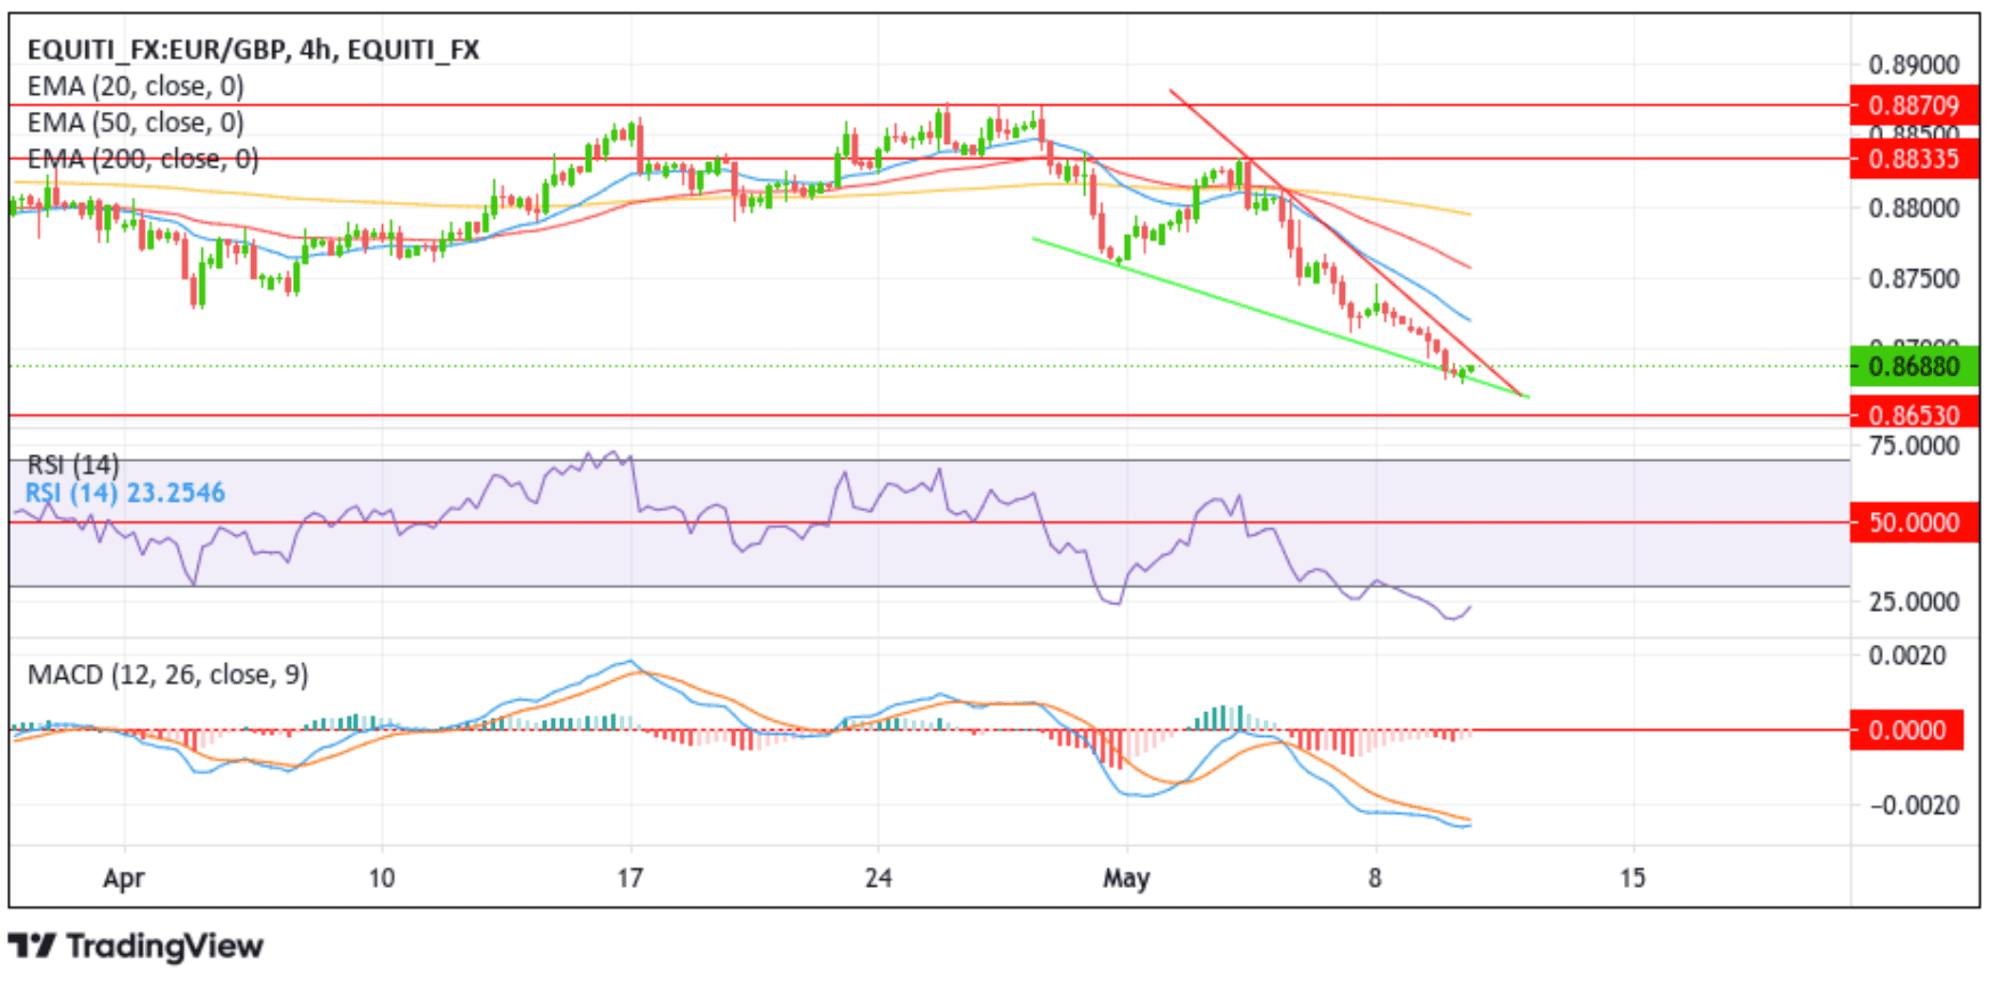1989x990 pixels.
Task: Click the MACD 0.0000 zero-line label
Action: [x=1906, y=730]
